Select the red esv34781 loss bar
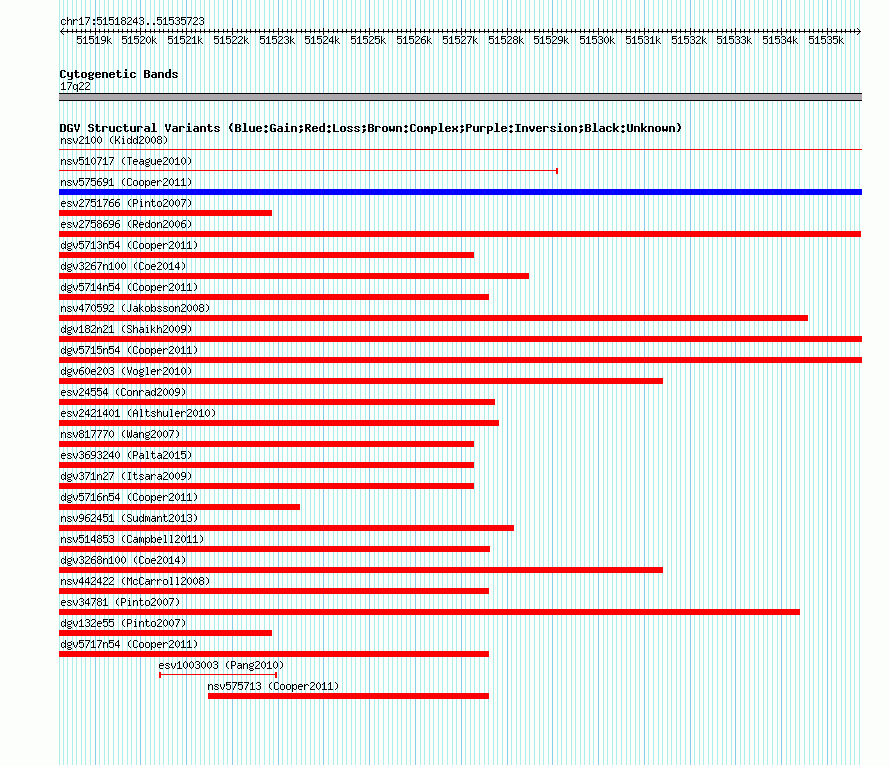 point(429,612)
